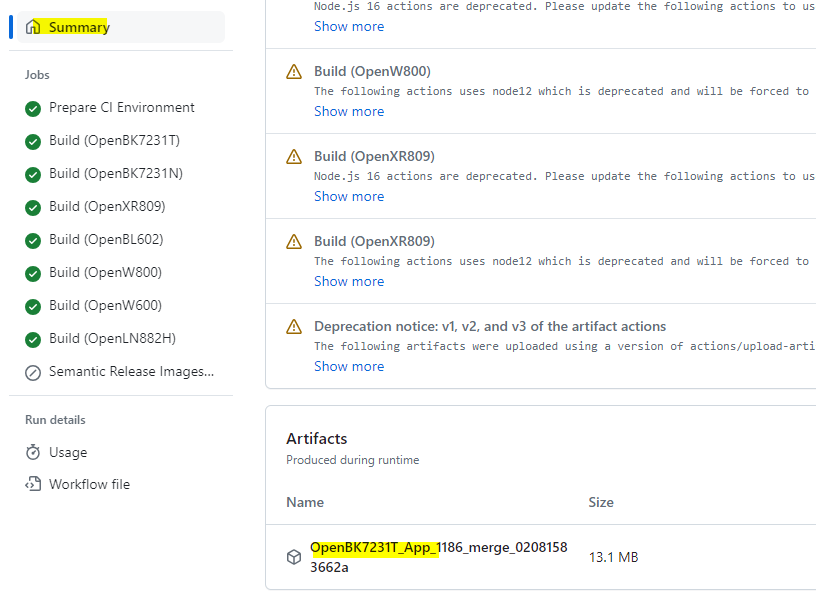
Task: Open the Workflow file link
Action: 90,484
